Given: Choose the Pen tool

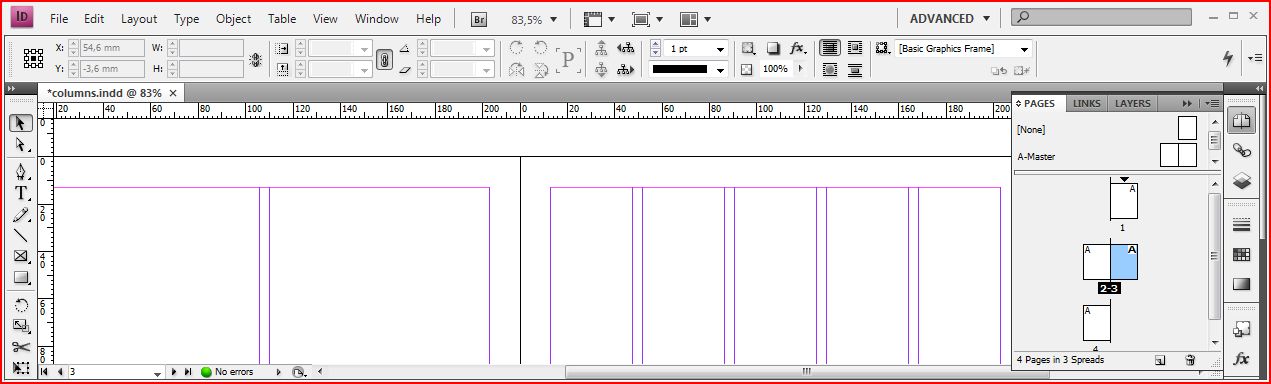Looking at the screenshot, I should (x=21, y=172).
